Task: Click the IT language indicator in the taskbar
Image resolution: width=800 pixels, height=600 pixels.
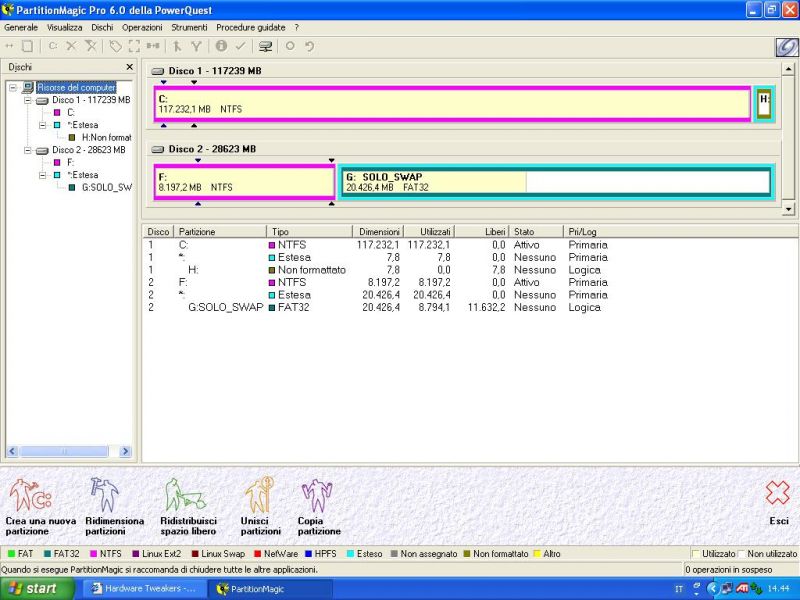Action: [679, 589]
